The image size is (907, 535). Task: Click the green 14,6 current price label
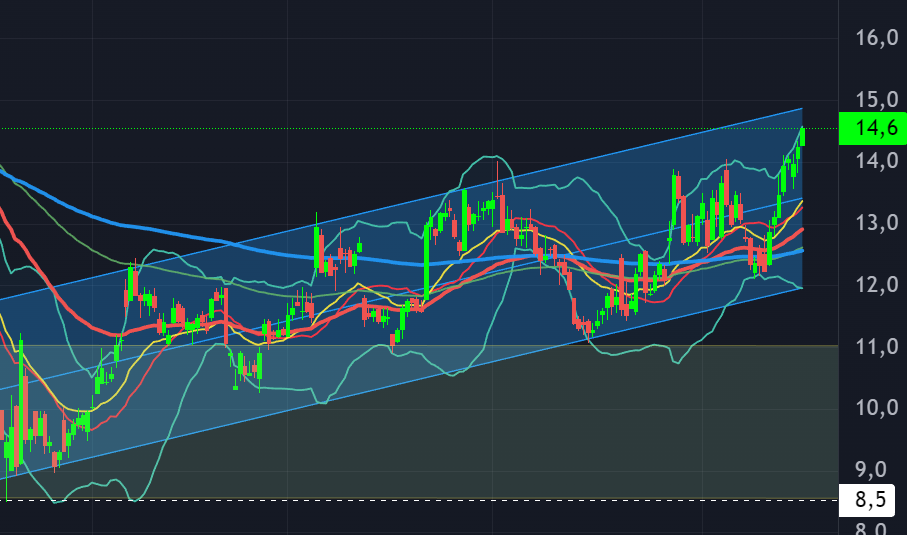(872, 128)
